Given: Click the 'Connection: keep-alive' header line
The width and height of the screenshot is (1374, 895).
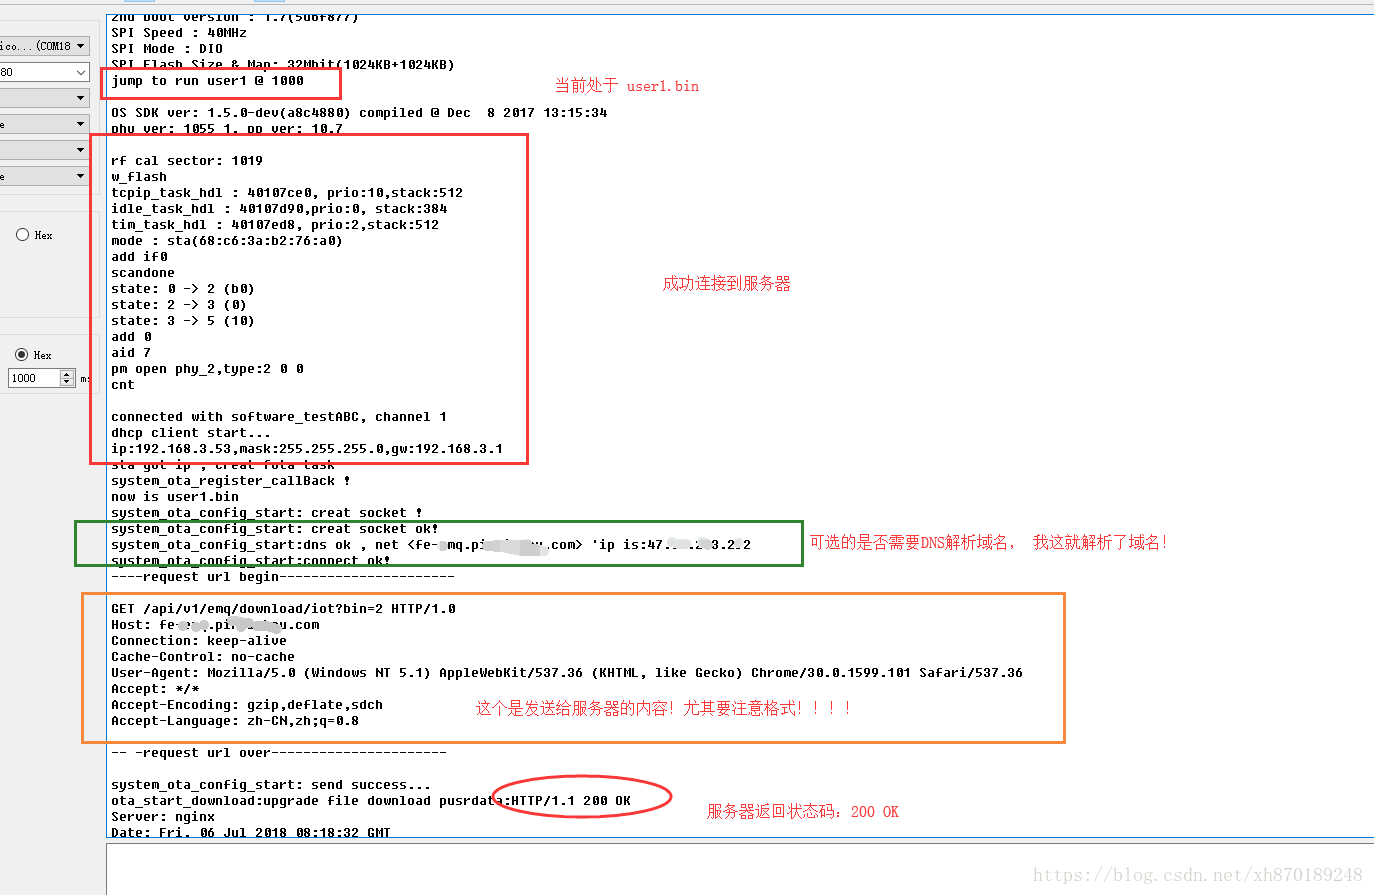Looking at the screenshot, I should coord(199,641).
